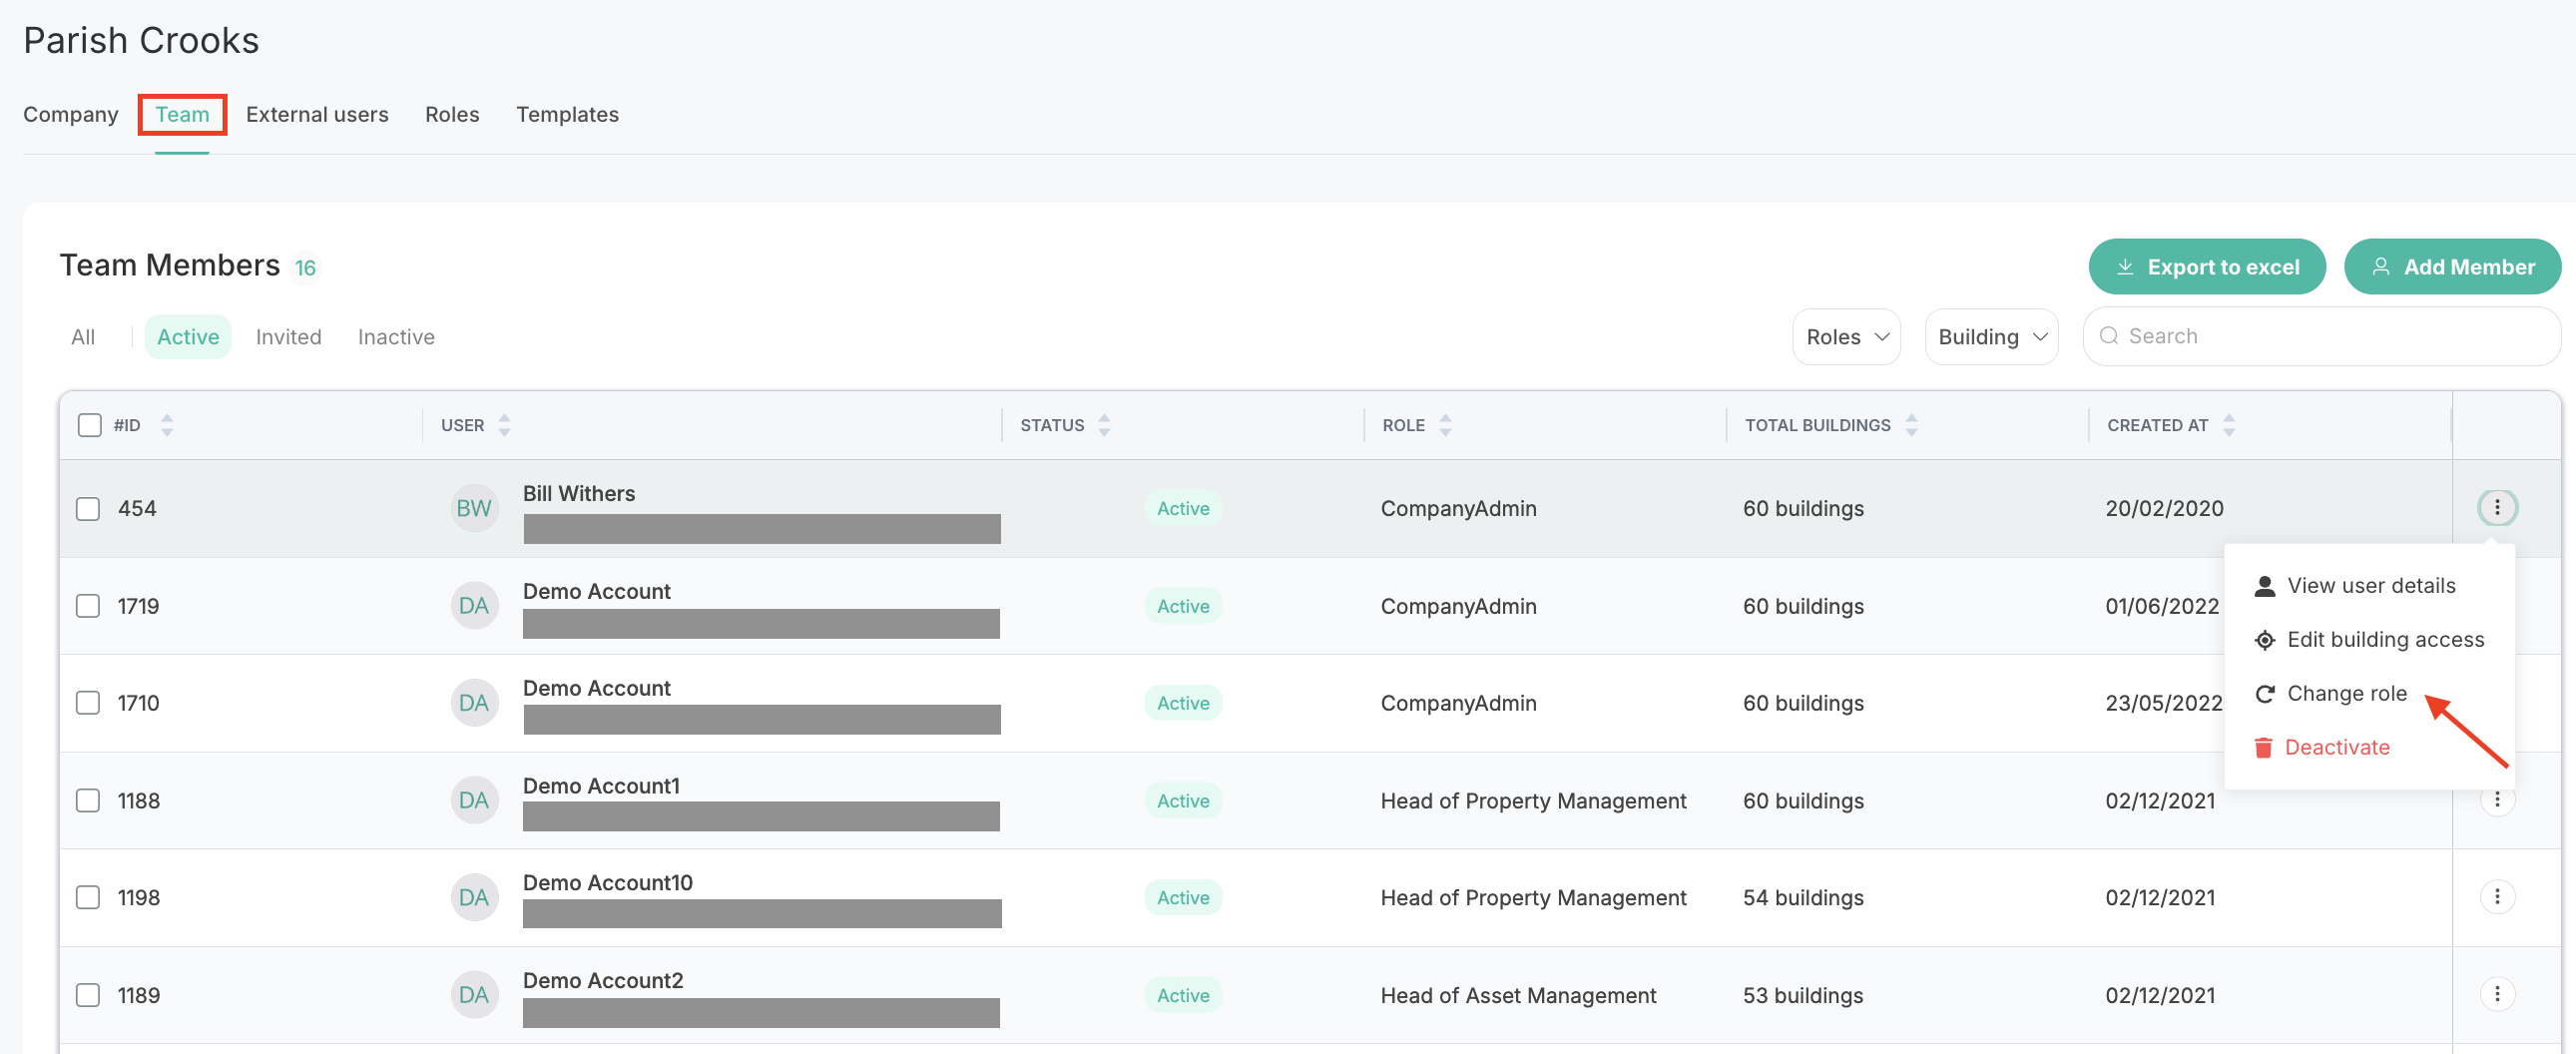The width and height of the screenshot is (2576, 1054).
Task: Choose View user details from menu
Action: 2355,586
